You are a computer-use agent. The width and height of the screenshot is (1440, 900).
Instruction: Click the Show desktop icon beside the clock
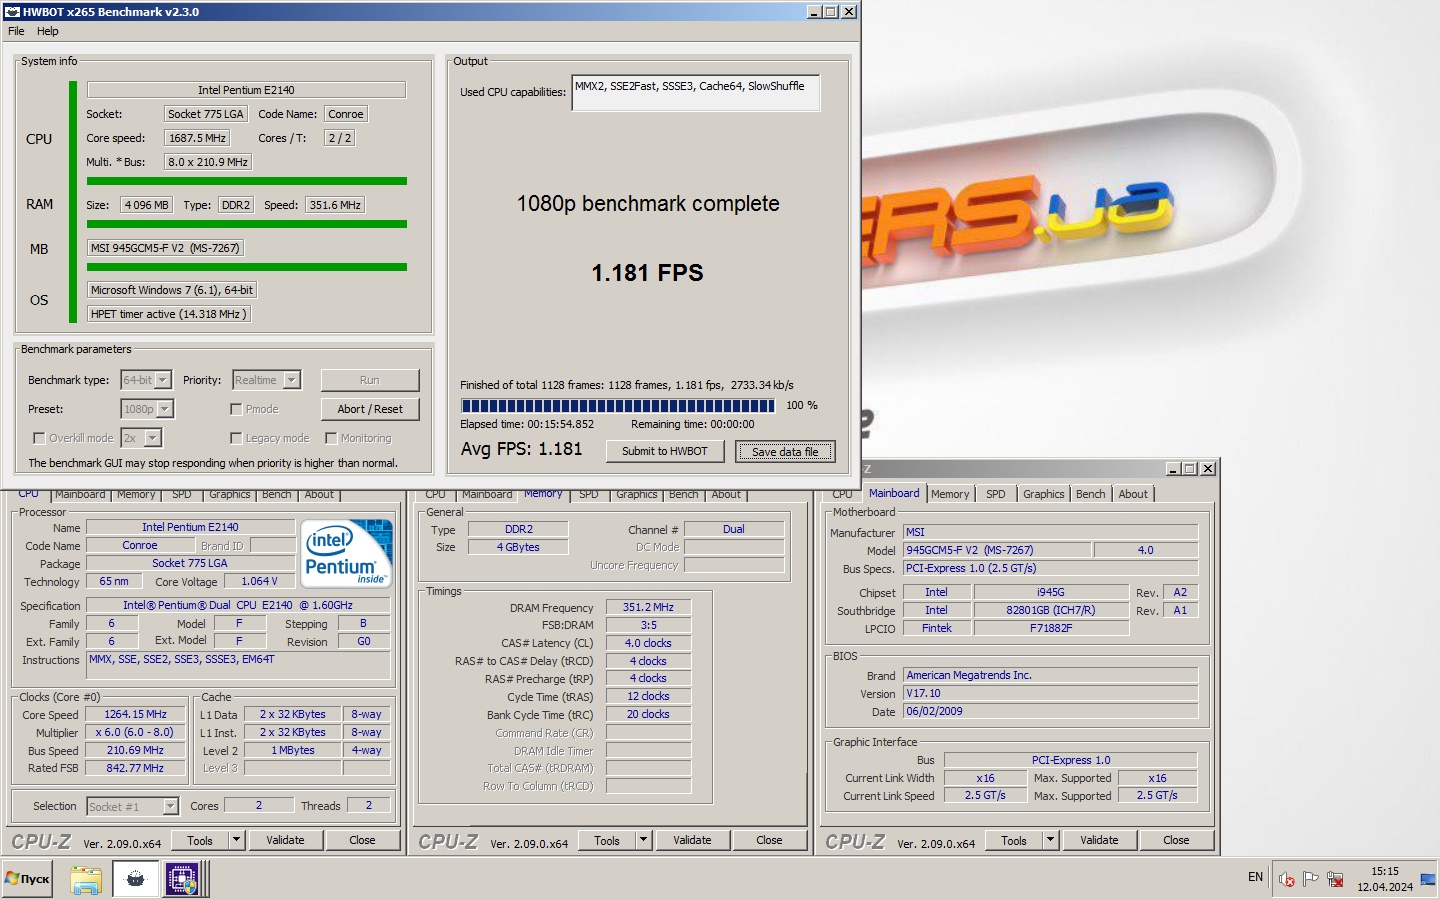1427,879
